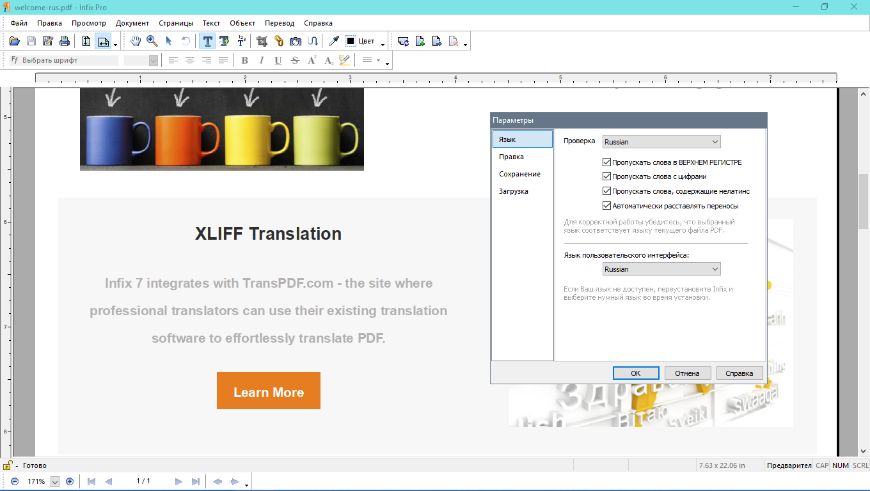This screenshot has height=491, width=870.
Task: Click the Underline U icon
Action: pyautogui.click(x=278, y=60)
